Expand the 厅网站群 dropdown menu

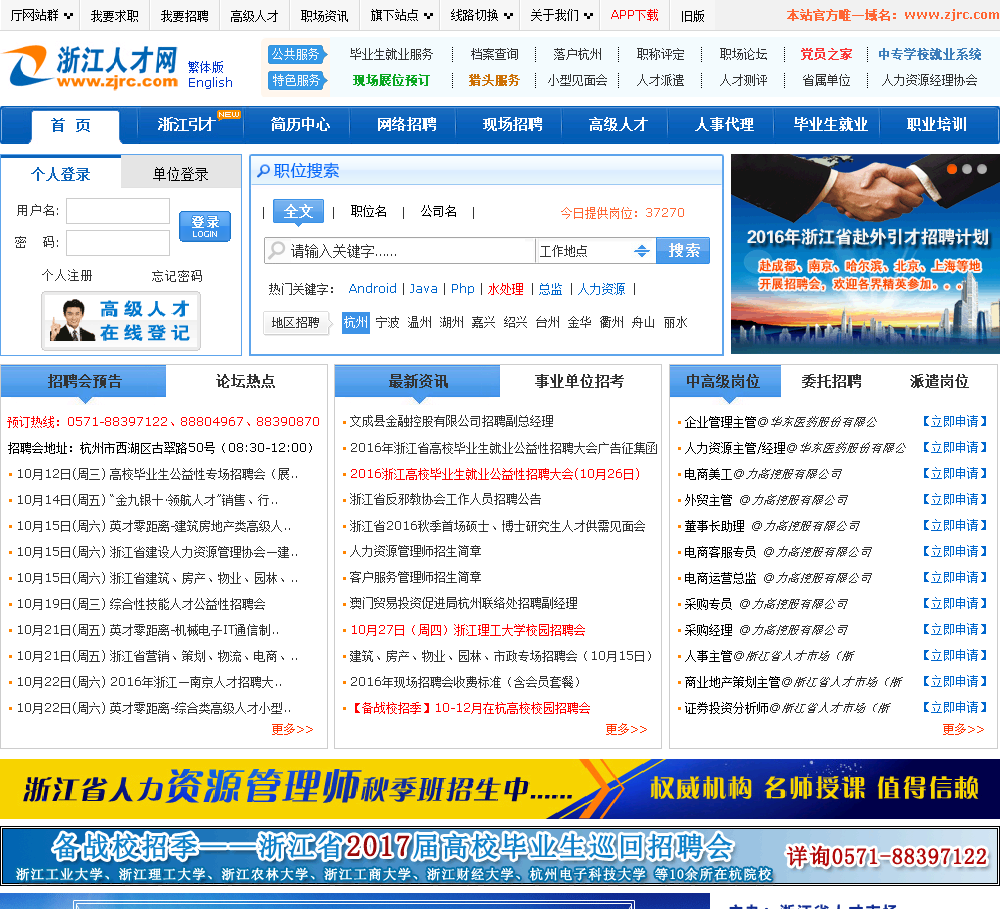pos(41,15)
